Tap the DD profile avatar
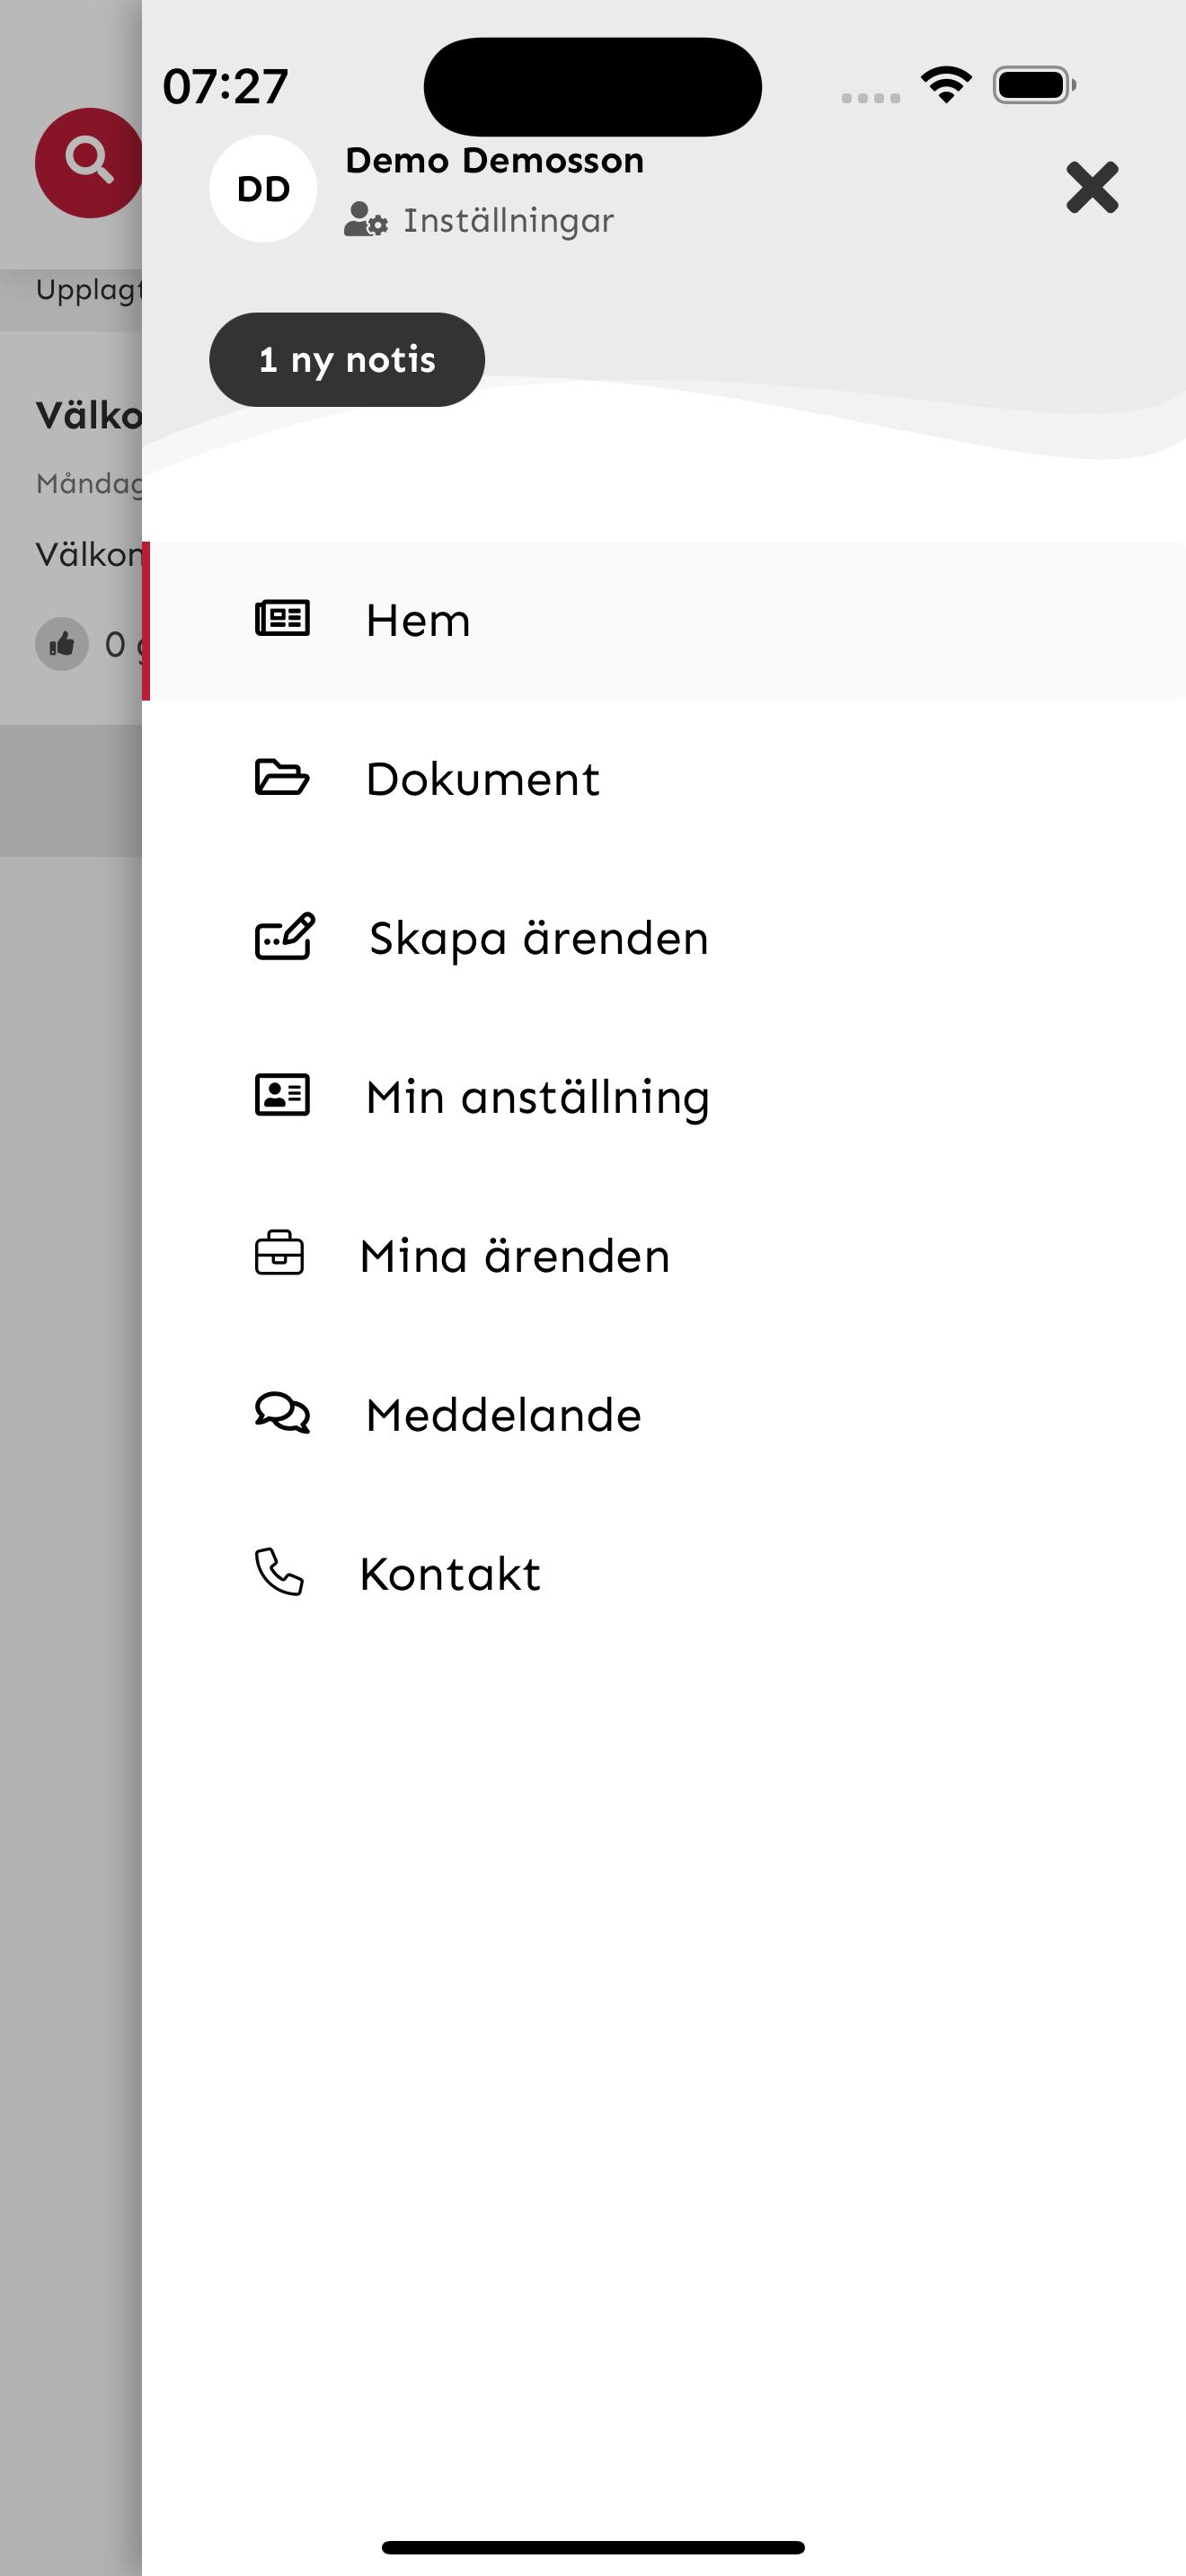Viewport: 1186px width, 2576px height. (263, 188)
